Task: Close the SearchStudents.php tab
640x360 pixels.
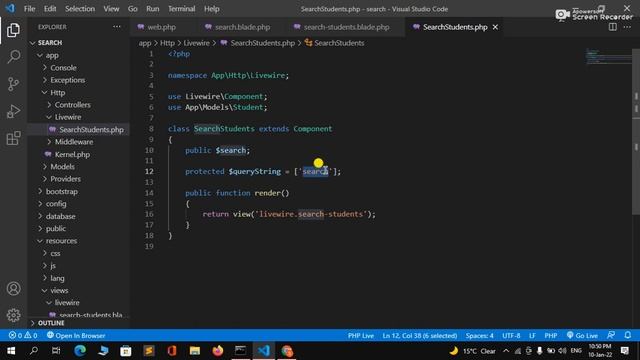Action: pos(495,27)
